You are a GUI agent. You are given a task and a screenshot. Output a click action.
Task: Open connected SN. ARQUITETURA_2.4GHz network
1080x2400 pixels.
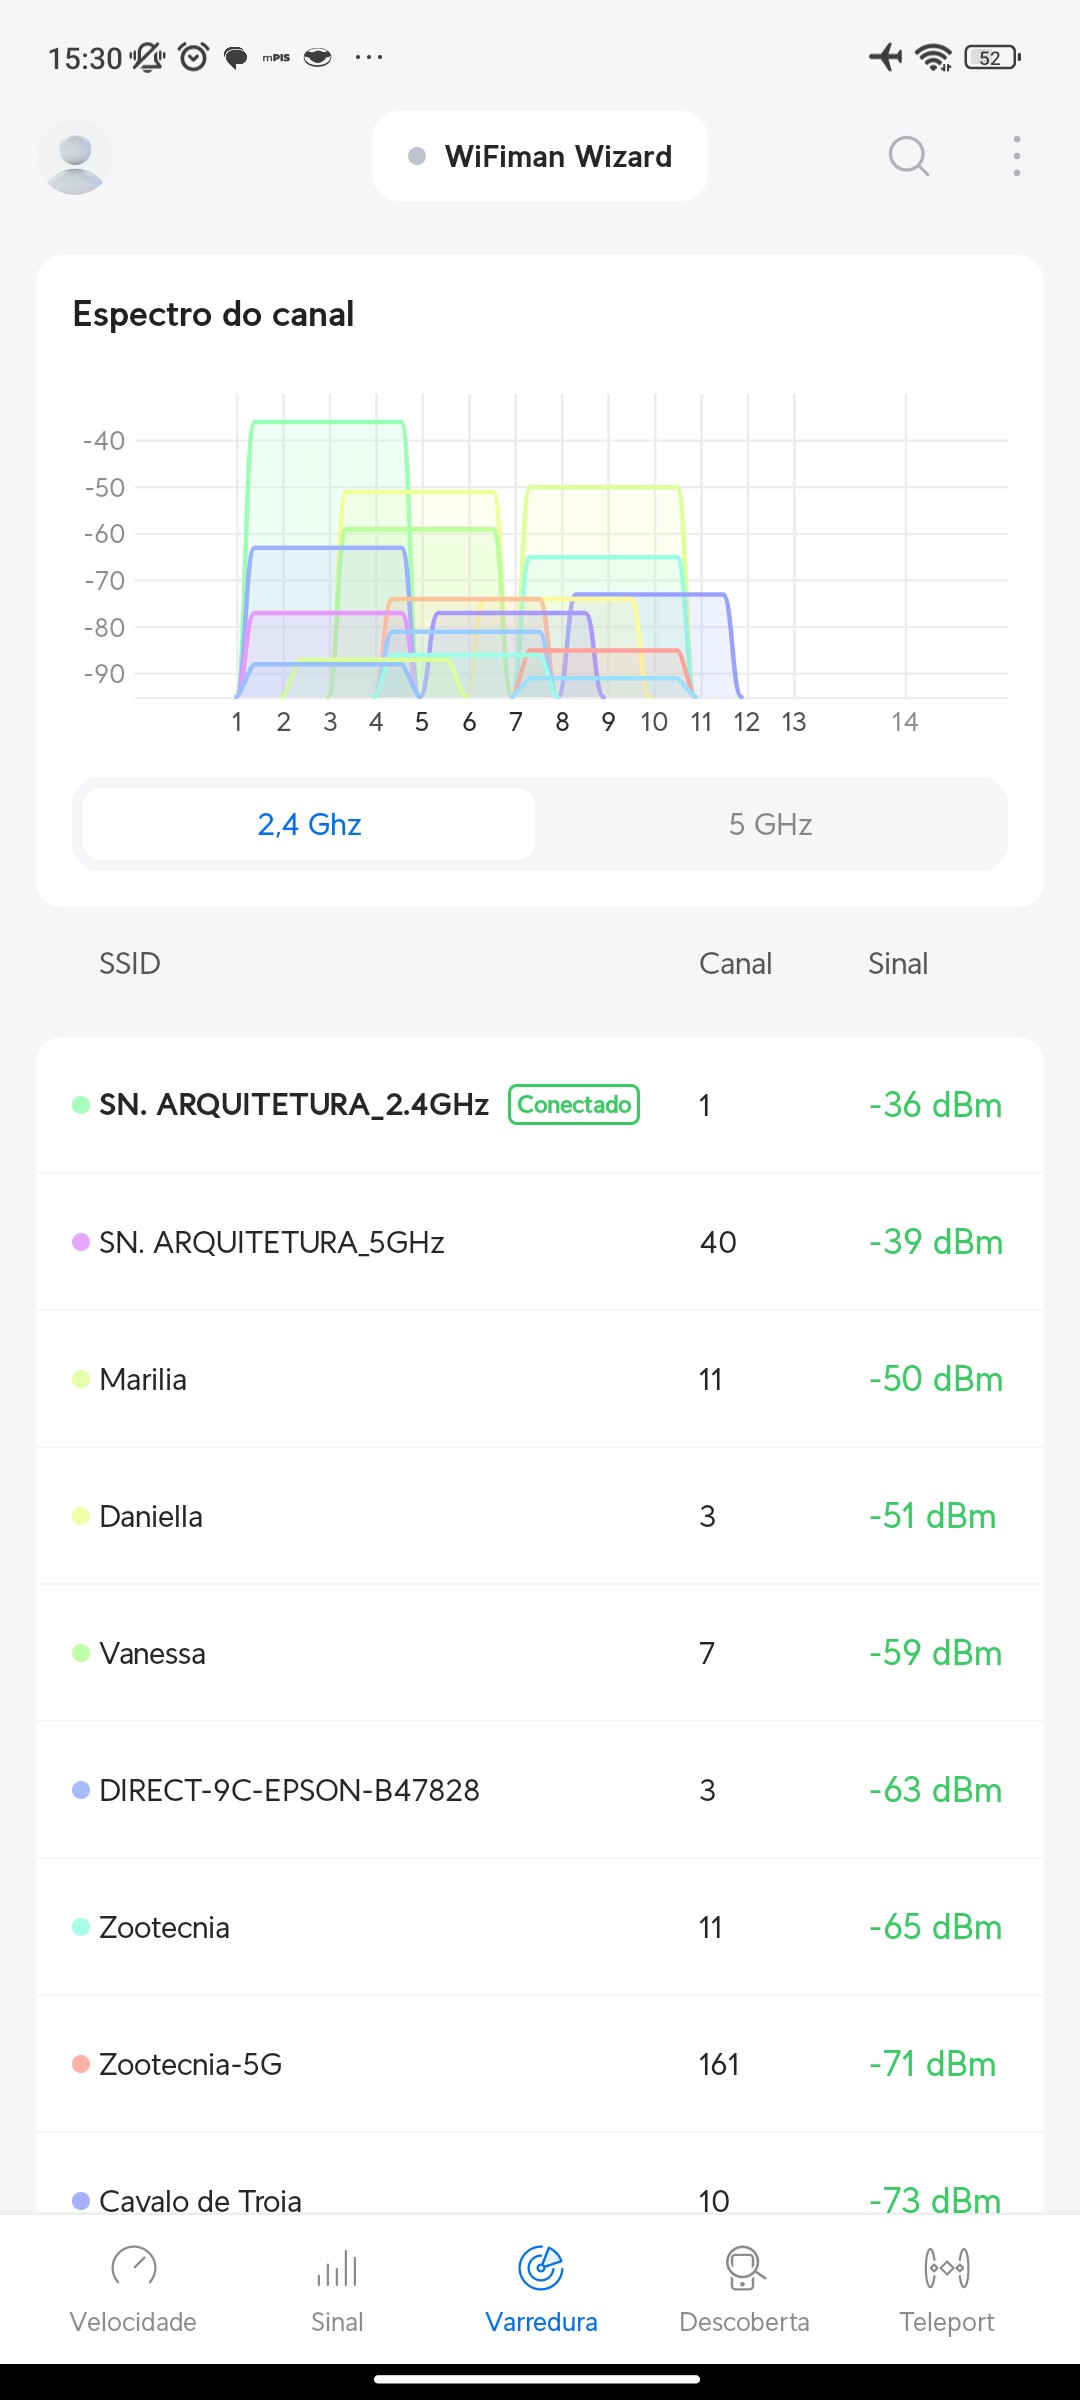pyautogui.click(x=294, y=1105)
